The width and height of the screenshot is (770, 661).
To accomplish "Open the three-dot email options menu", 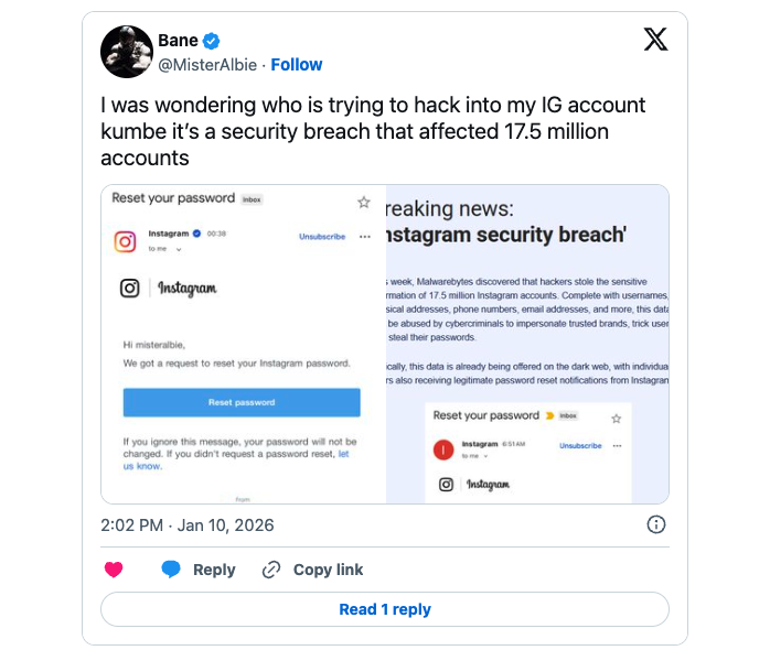I will pyautogui.click(x=365, y=237).
